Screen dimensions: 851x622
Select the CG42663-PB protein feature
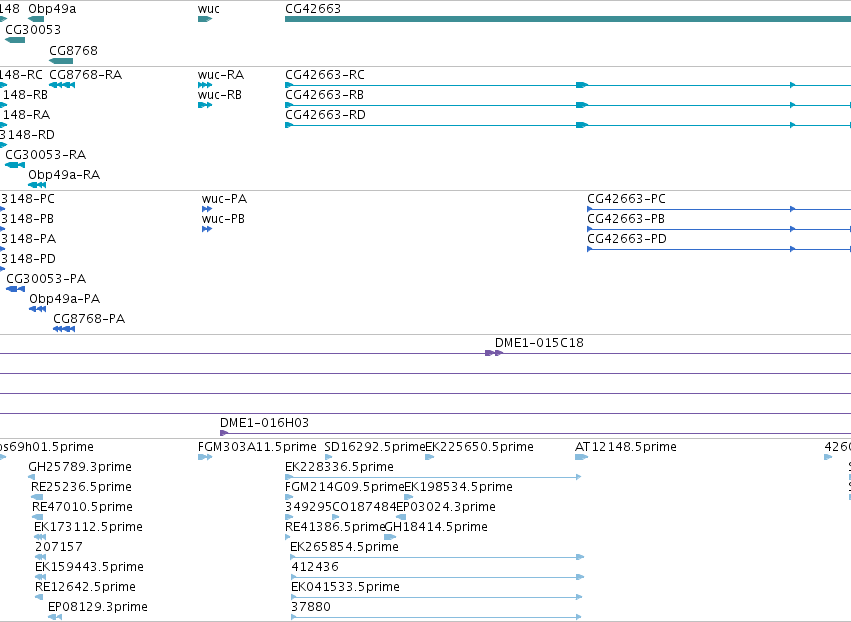[719, 229]
